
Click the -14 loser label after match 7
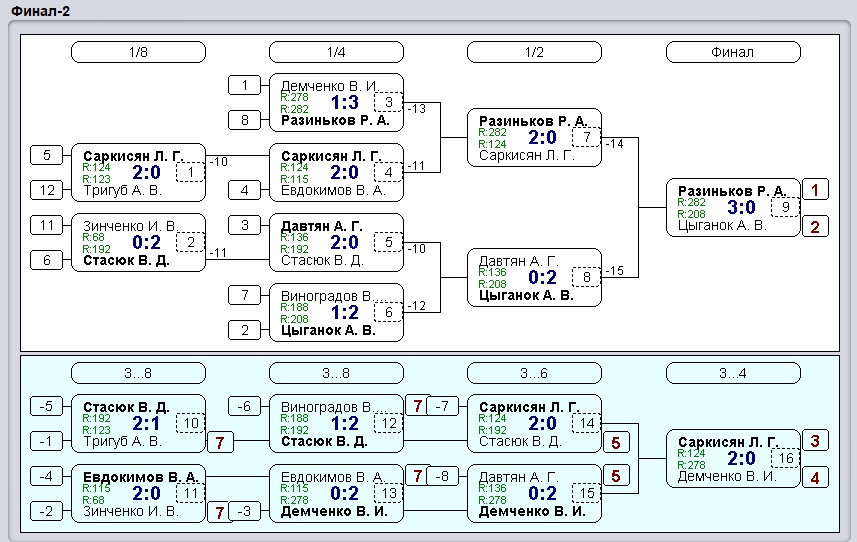(614, 143)
